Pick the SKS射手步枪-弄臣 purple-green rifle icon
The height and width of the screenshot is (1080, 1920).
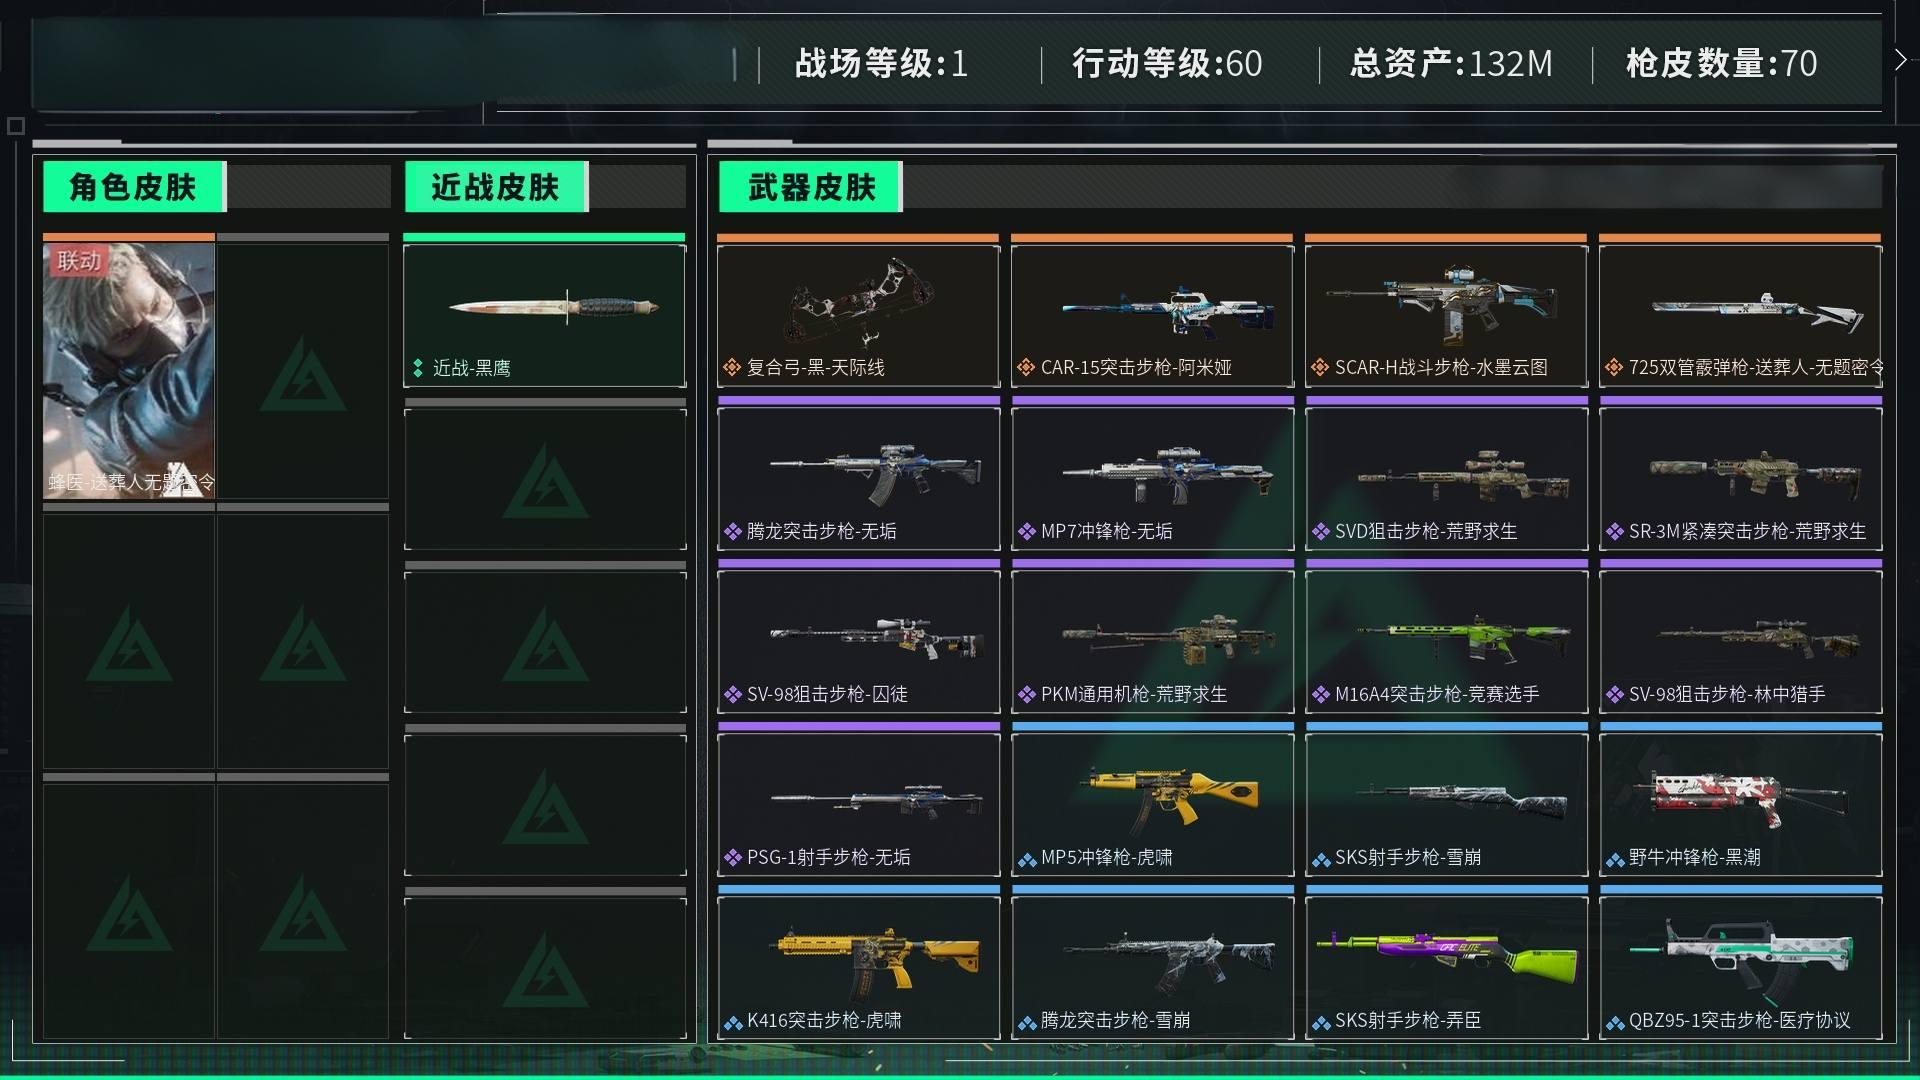pyautogui.click(x=1446, y=958)
